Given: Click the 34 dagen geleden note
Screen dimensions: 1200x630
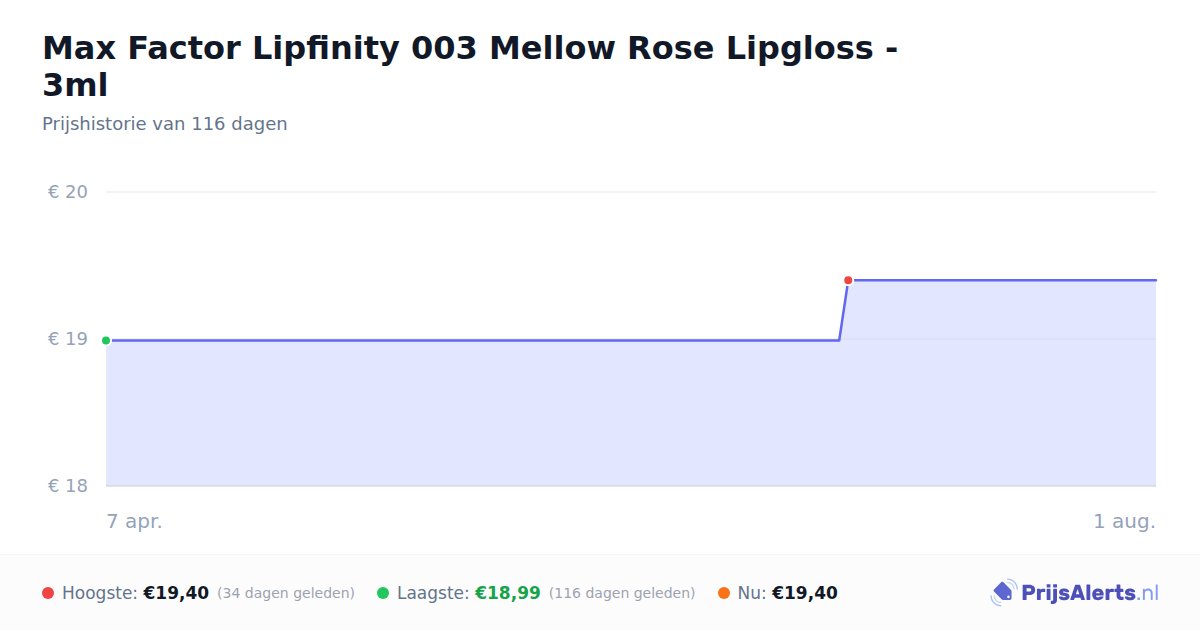Looking at the screenshot, I should (x=286, y=593).
